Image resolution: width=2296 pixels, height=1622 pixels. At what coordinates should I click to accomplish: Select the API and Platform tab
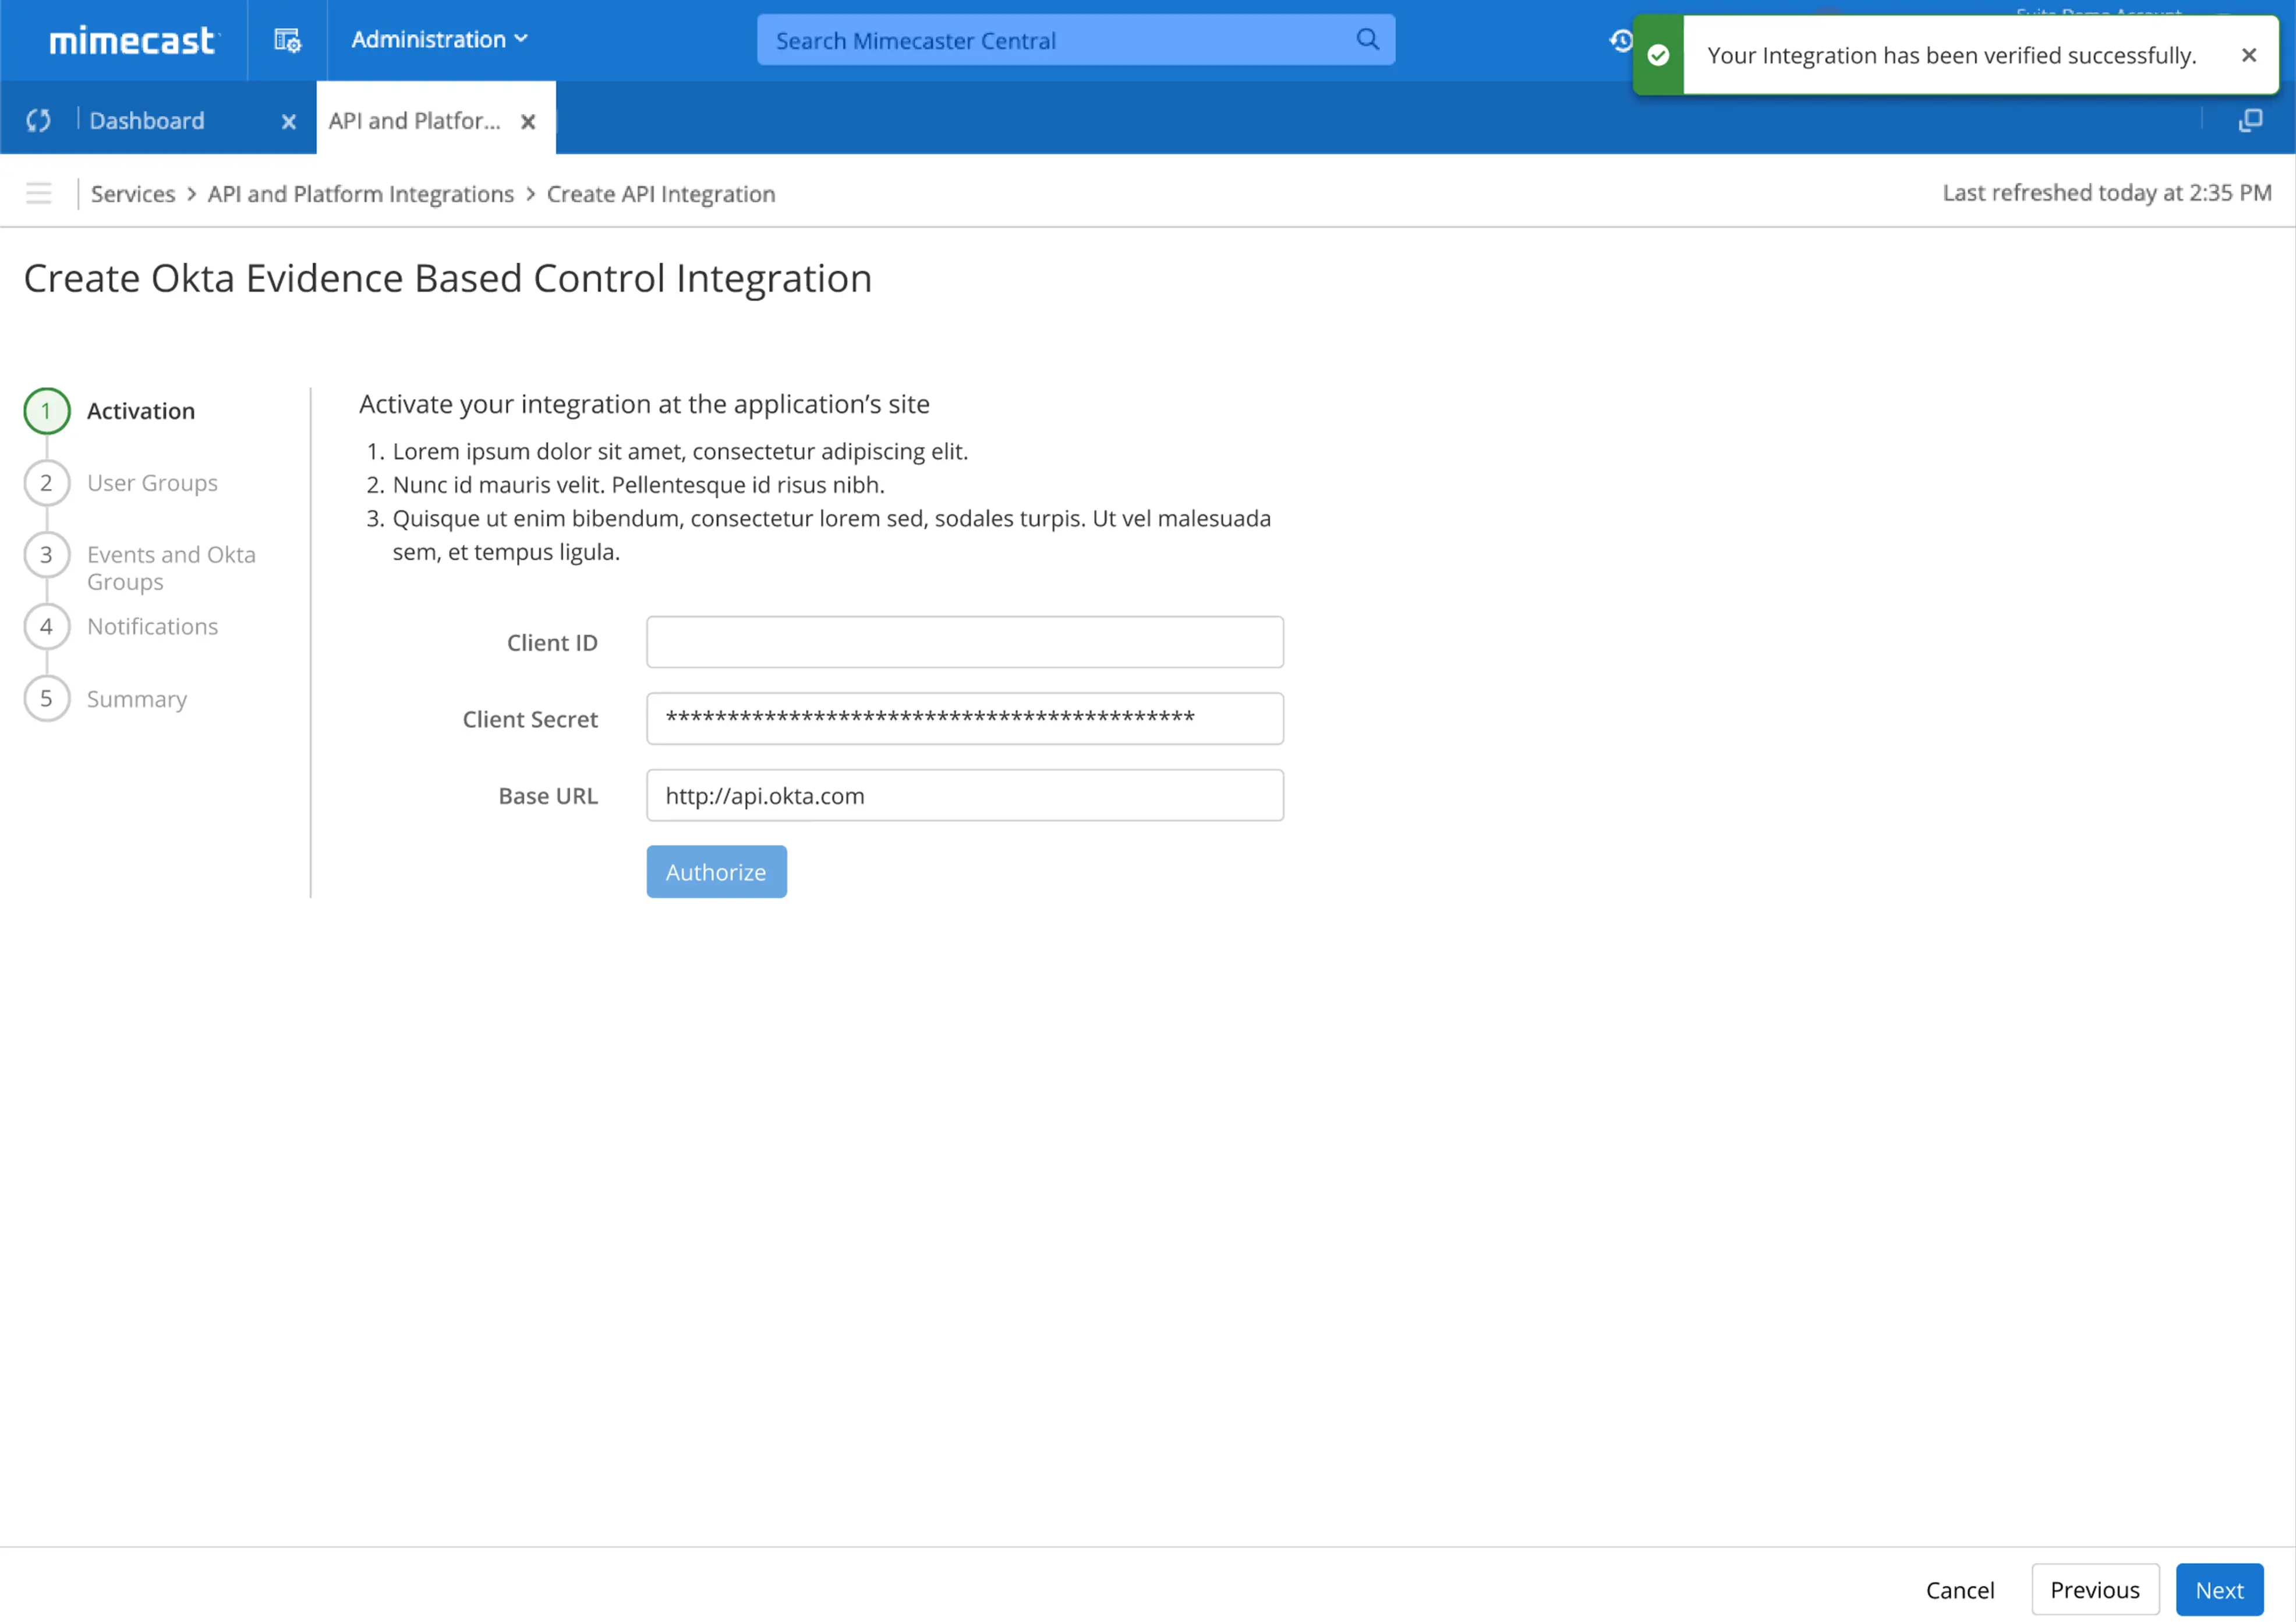point(414,121)
